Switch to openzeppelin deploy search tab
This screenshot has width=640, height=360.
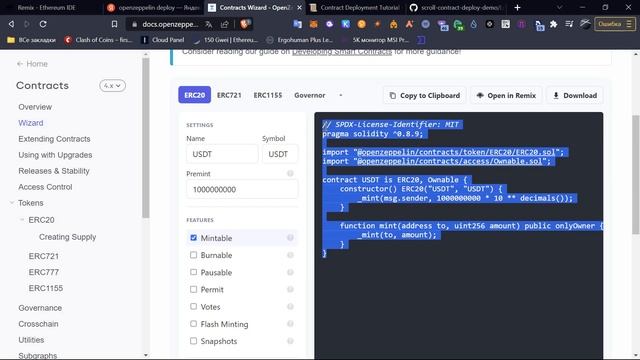pos(153,7)
